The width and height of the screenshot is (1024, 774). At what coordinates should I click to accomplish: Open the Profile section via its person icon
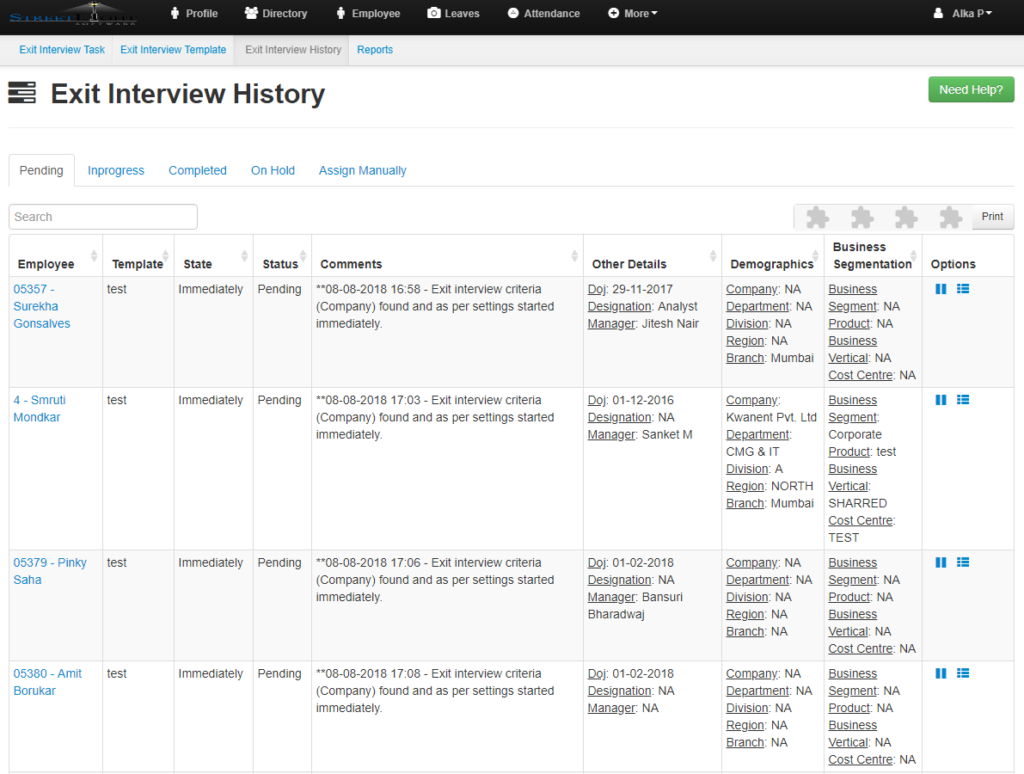pos(175,13)
